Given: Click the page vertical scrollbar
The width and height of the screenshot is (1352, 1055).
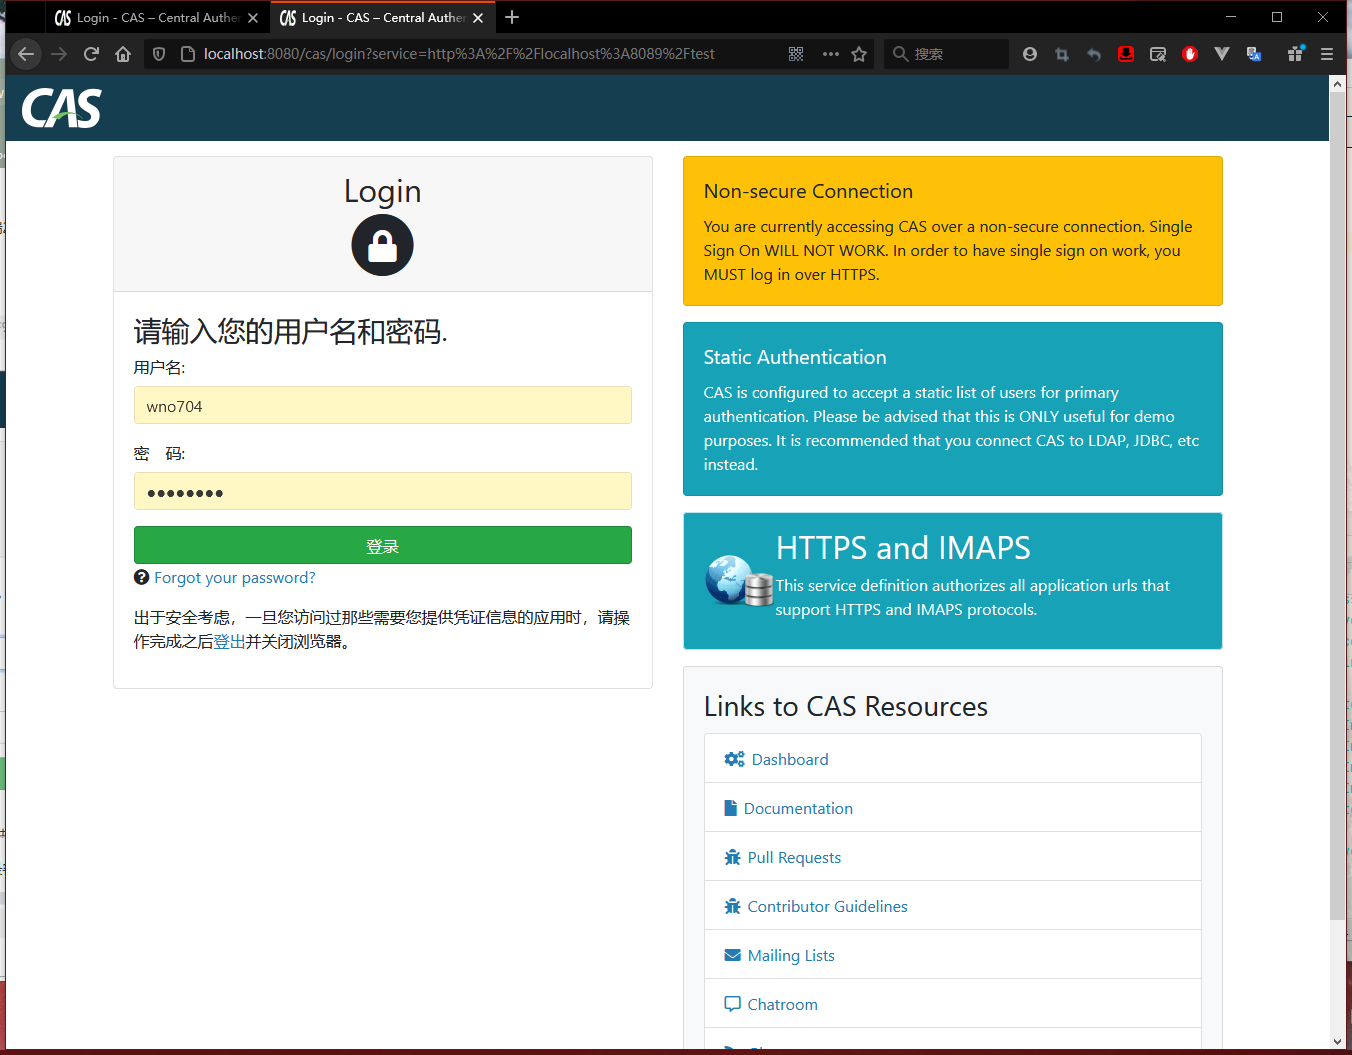Looking at the screenshot, I should coord(1337,500).
